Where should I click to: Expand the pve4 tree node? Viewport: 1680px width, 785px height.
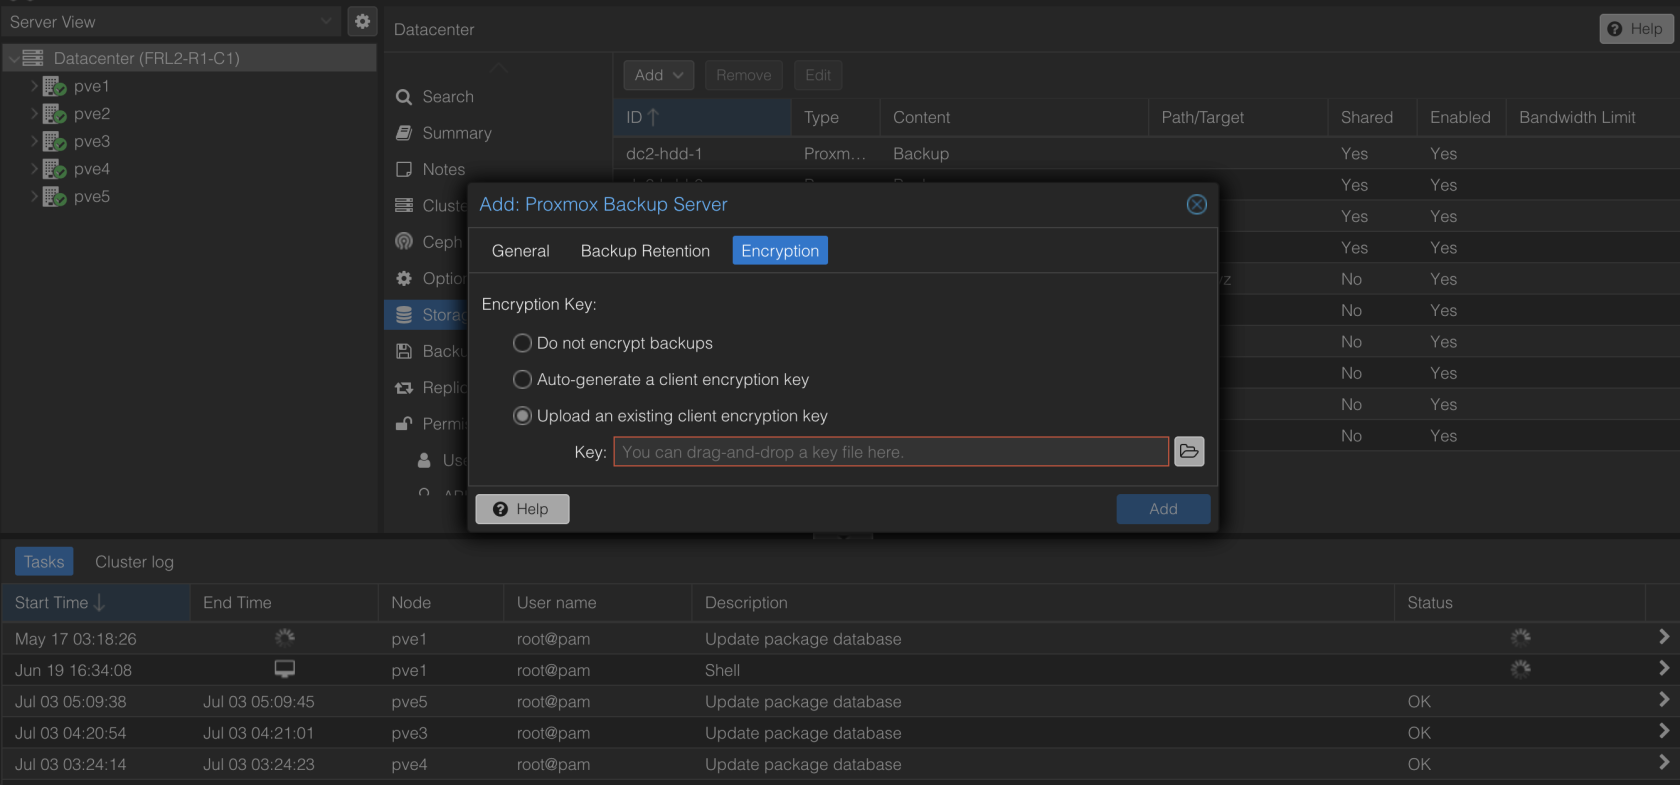(34, 169)
